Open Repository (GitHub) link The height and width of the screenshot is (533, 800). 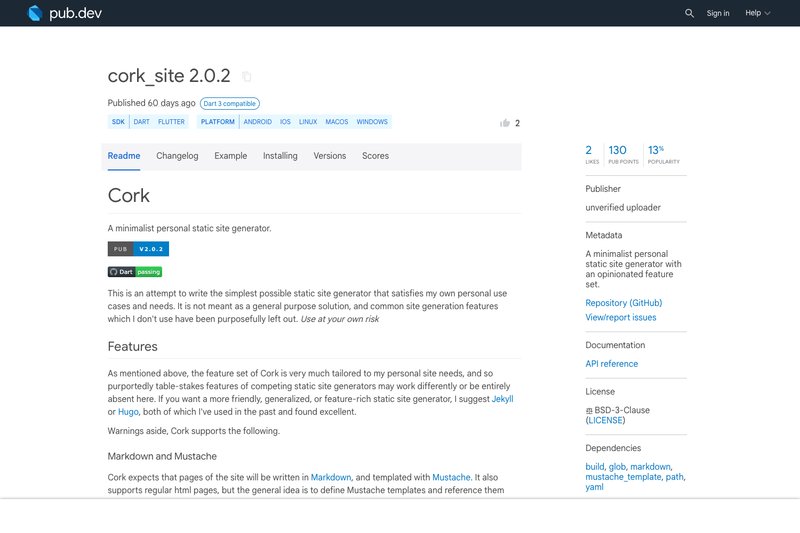tap(623, 303)
